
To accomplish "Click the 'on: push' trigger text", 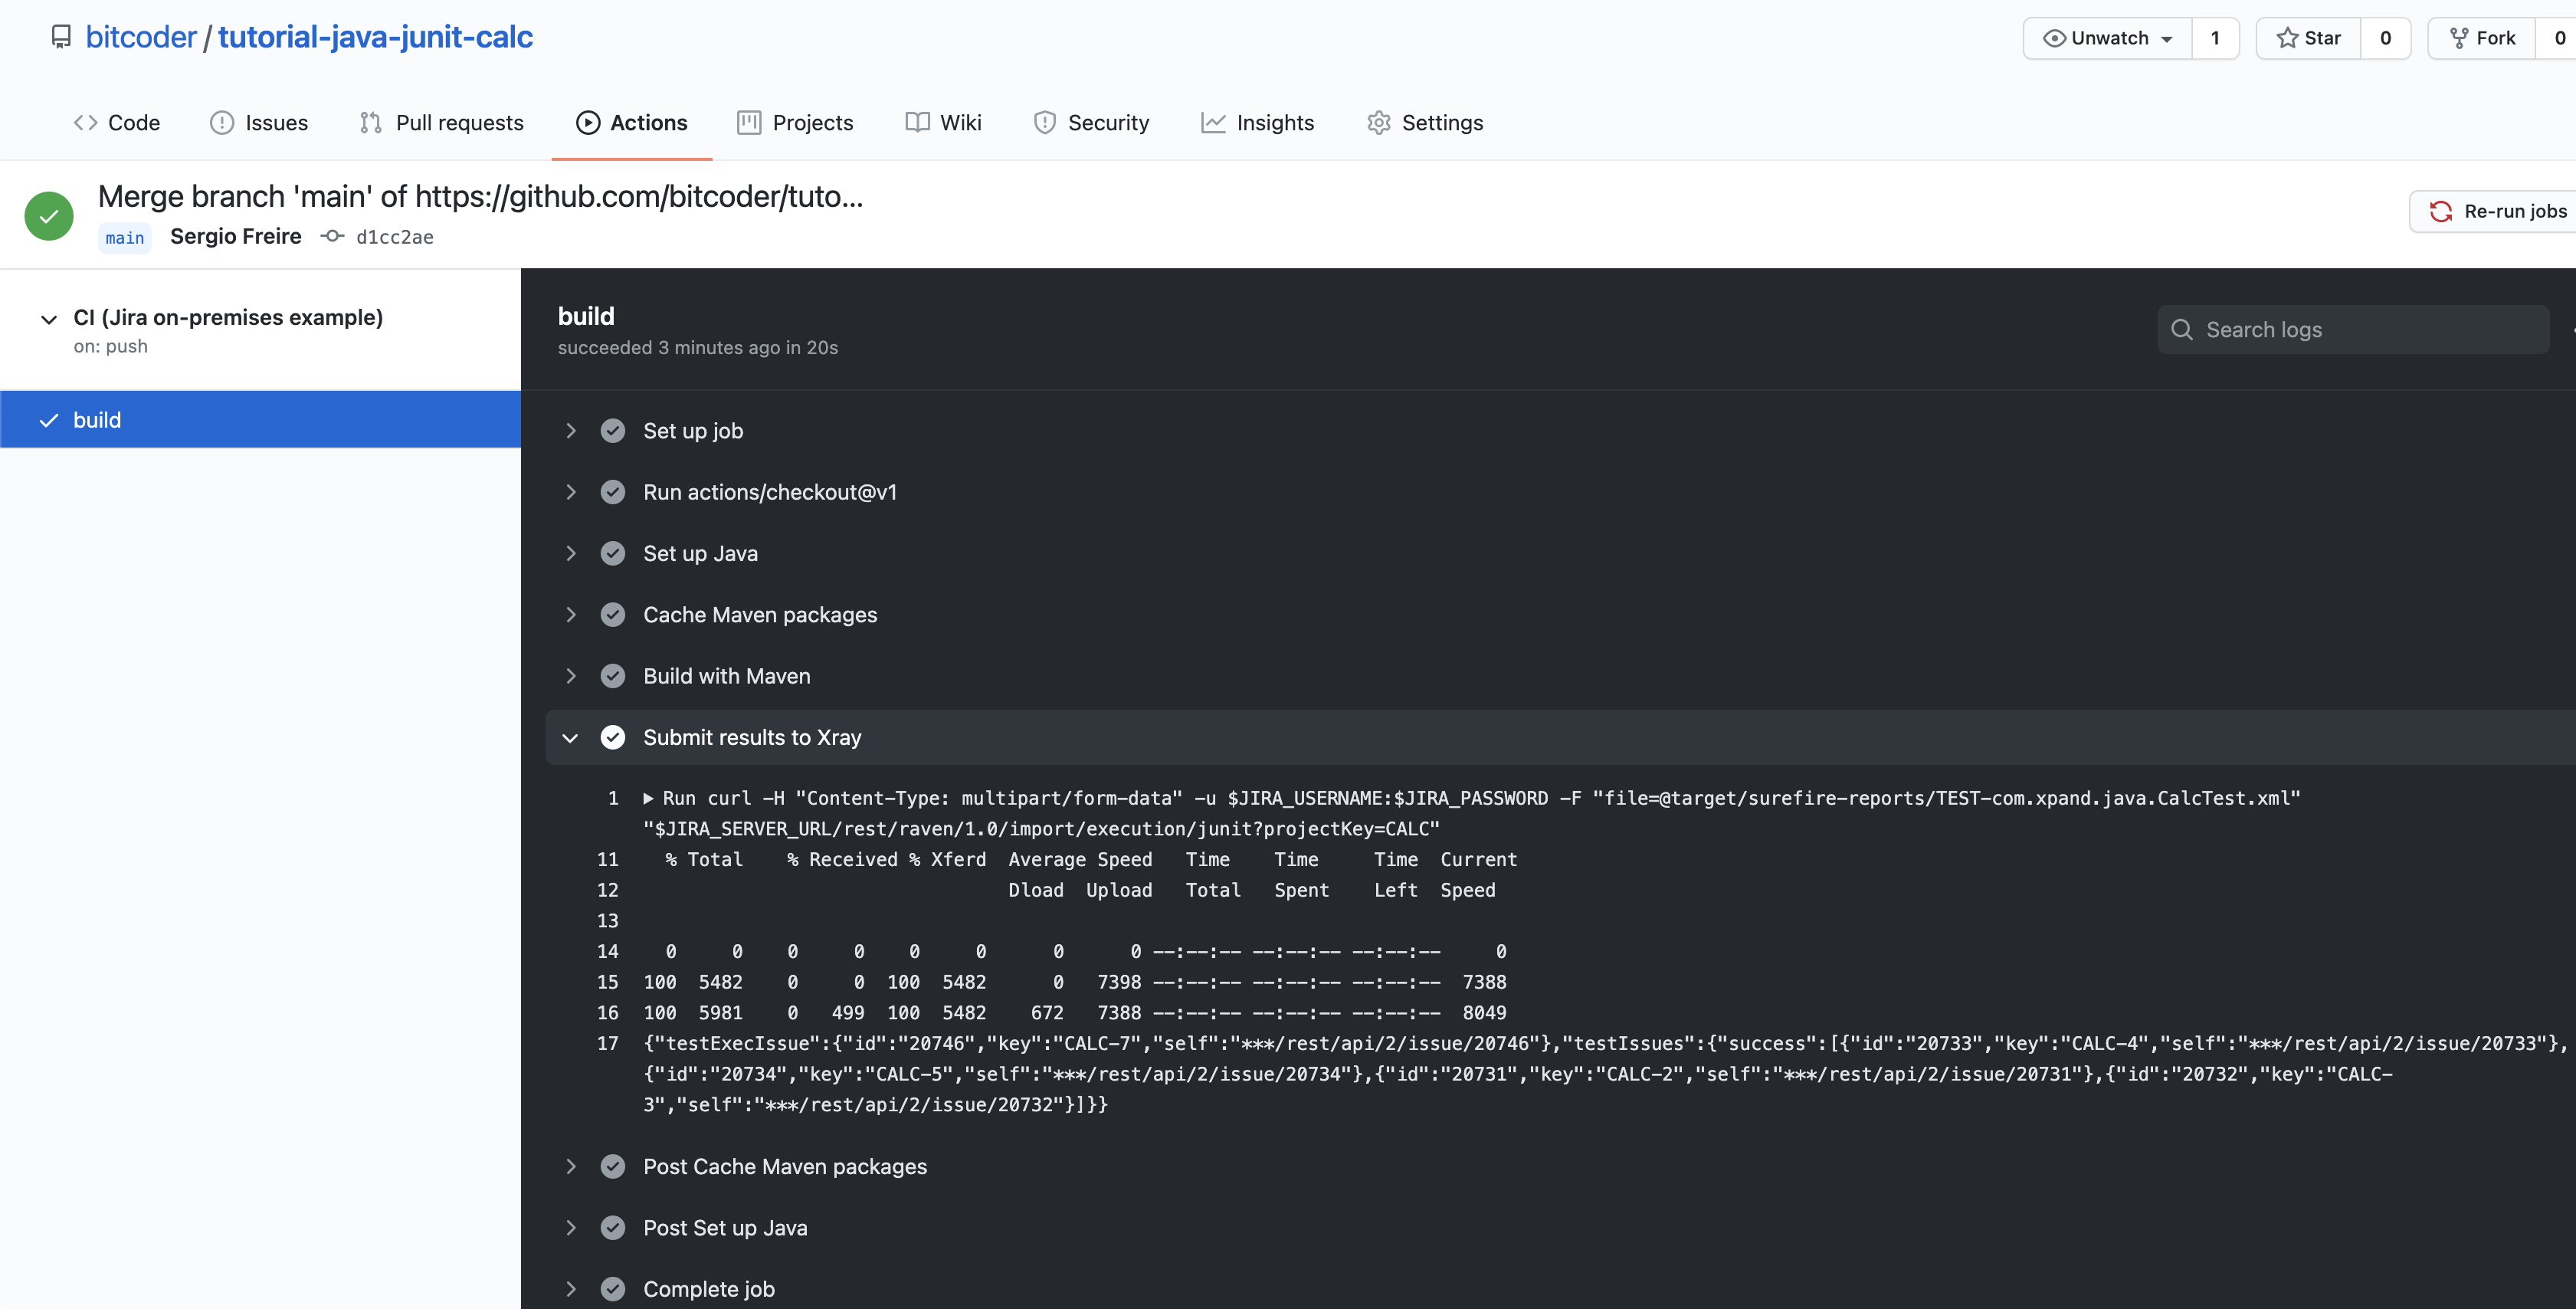I will [x=110, y=346].
